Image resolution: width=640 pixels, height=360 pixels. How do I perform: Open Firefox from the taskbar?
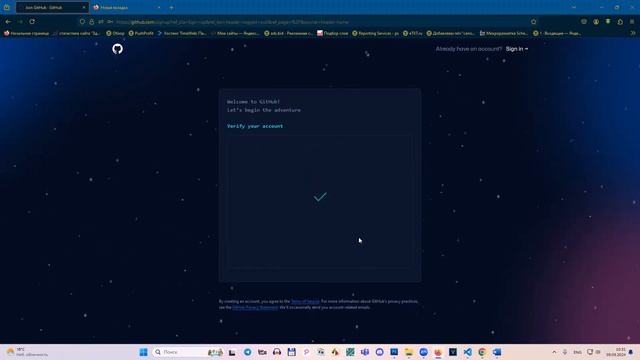pyautogui.click(x=438, y=352)
